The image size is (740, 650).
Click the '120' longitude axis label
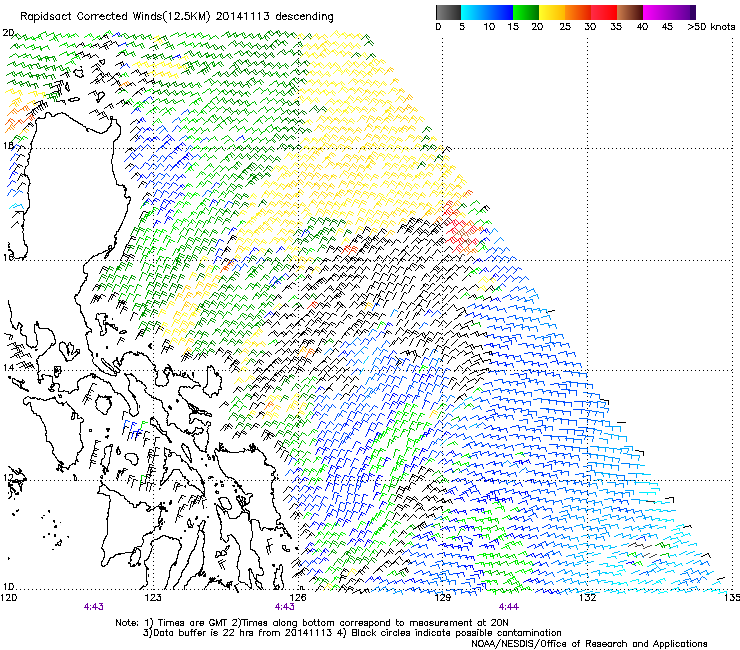click(8, 598)
